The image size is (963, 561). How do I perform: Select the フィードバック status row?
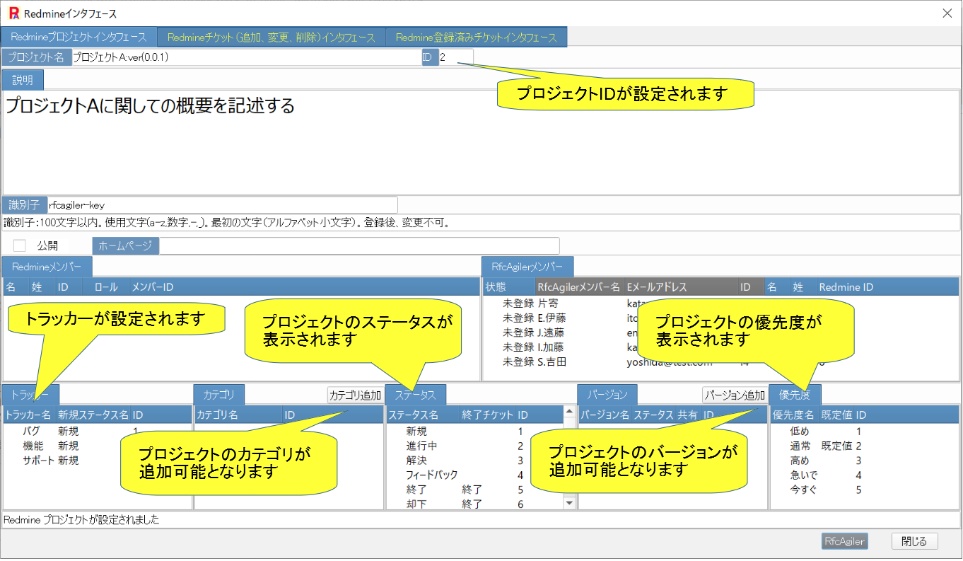click(474, 475)
